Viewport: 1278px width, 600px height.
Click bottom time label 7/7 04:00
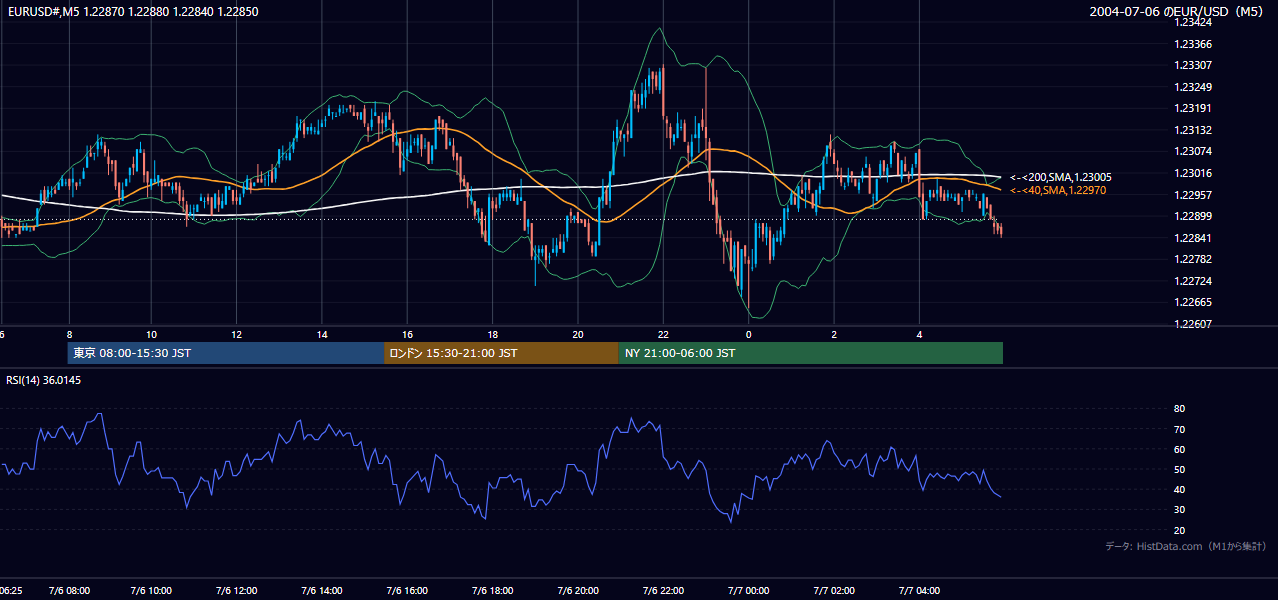[x=918, y=590]
